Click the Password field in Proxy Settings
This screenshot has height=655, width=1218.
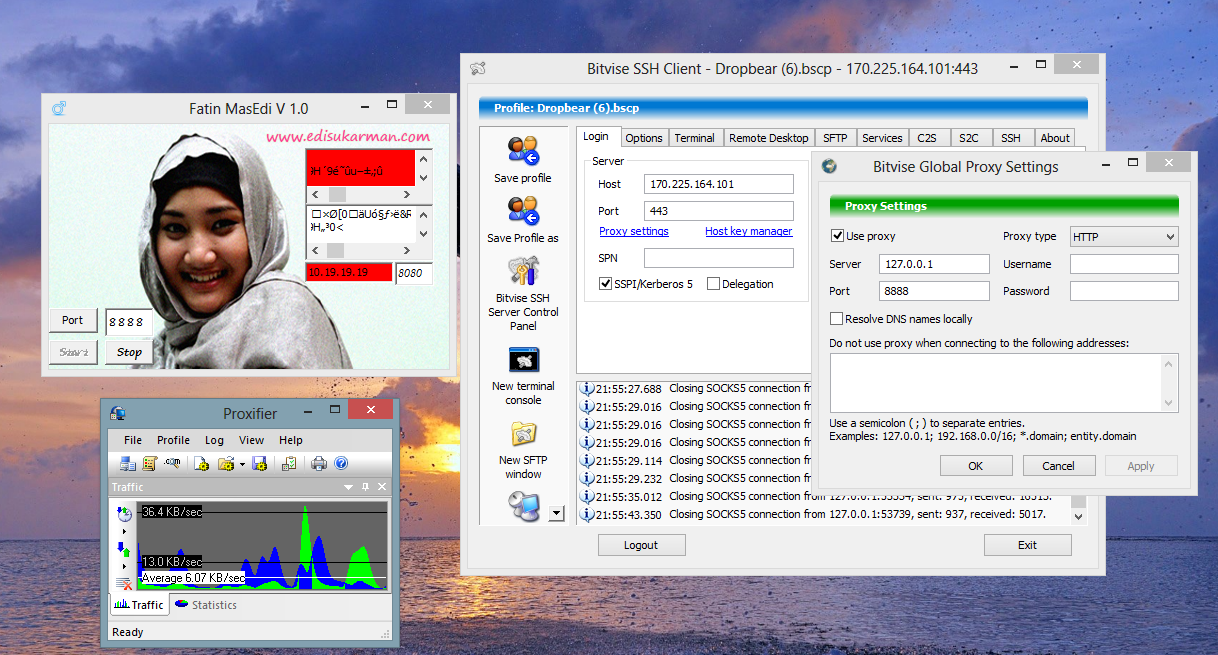1124,291
